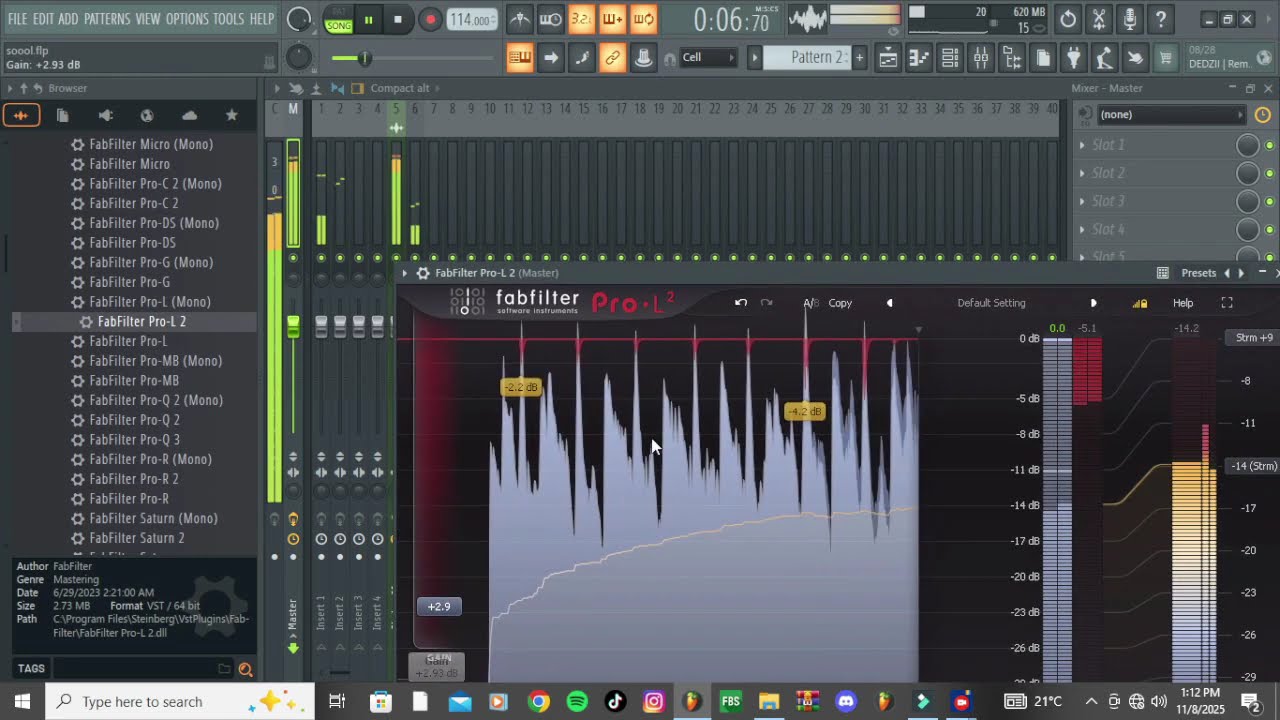This screenshot has width=1280, height=720.
Task: Toggle loop recording icon
Action: pos(643,19)
